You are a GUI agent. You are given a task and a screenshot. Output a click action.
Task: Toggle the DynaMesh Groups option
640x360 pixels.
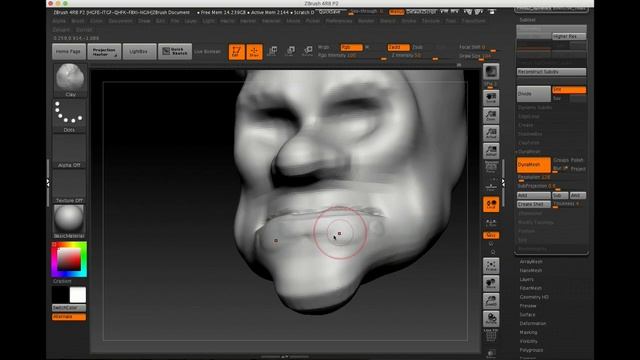(561, 160)
